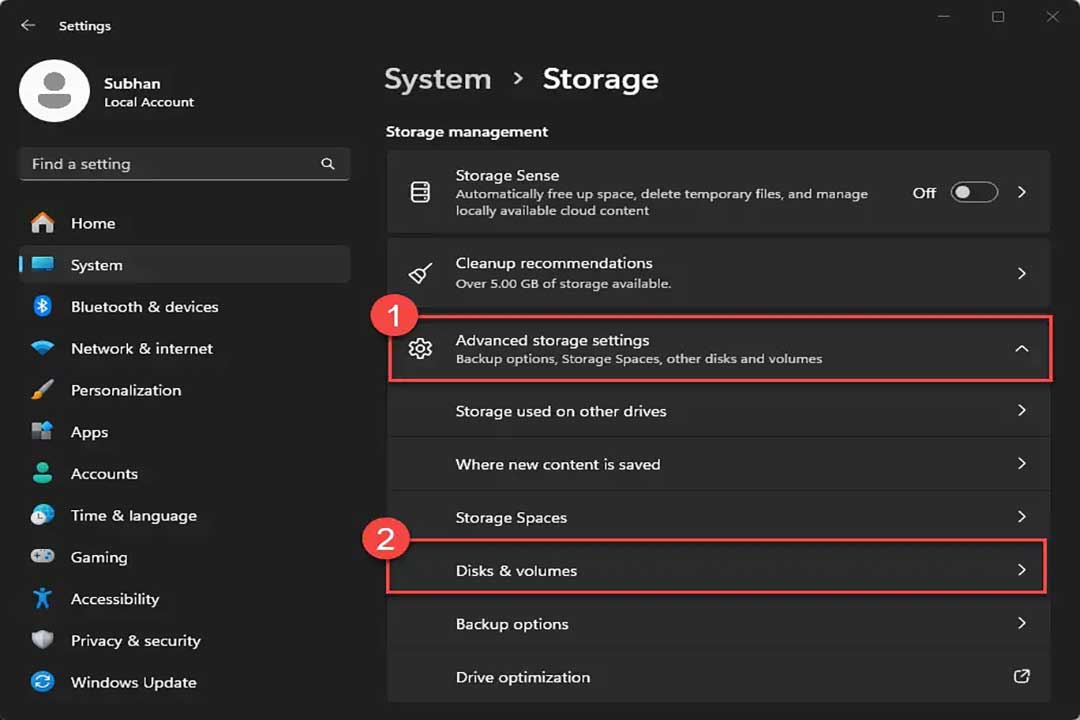Click Advanced storage settings title text
Screen dimensions: 1080x720
coord(552,340)
